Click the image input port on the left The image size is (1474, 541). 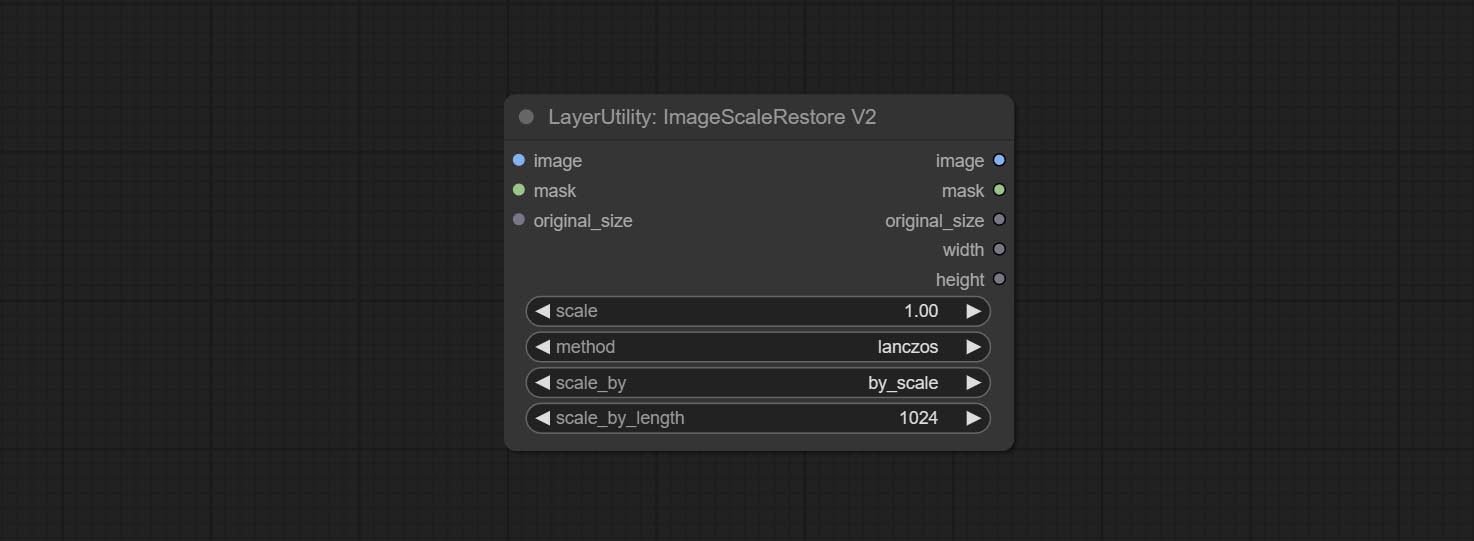pos(518,160)
